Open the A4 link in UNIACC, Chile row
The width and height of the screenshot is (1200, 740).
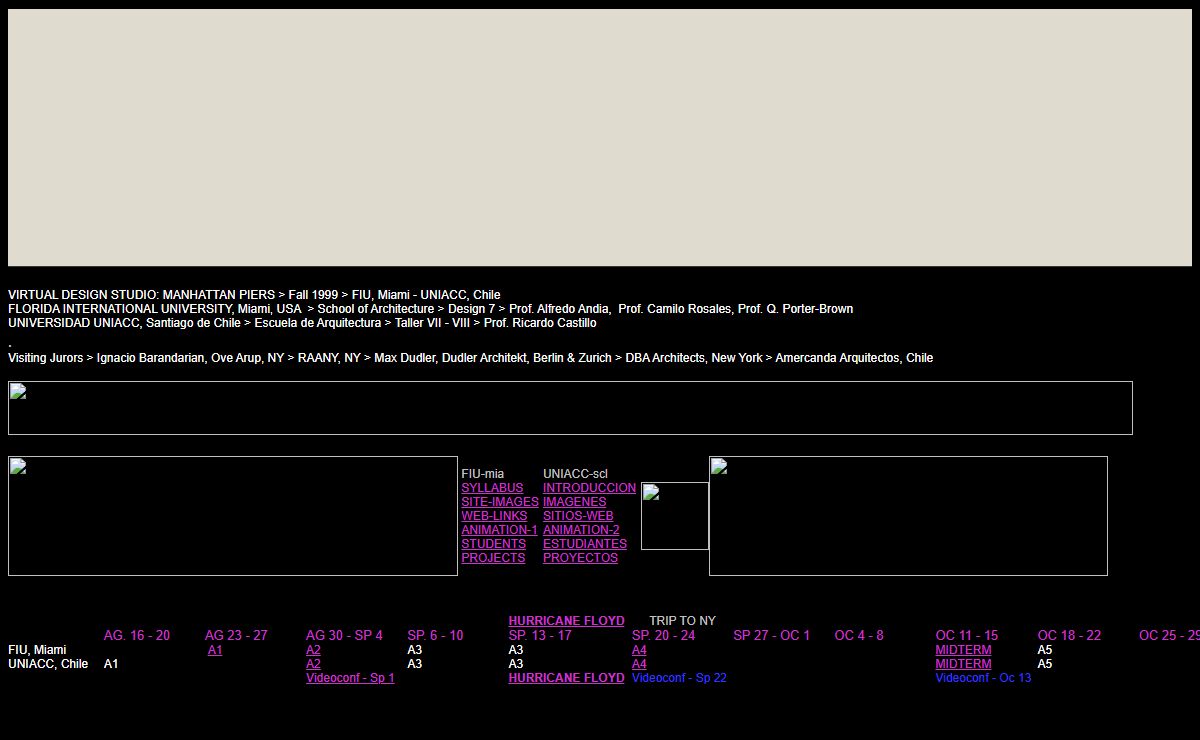tap(639, 664)
